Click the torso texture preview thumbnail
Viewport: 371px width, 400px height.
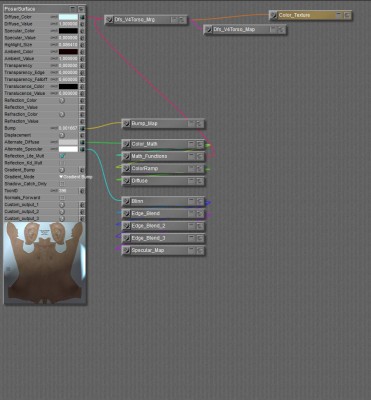click(x=45, y=263)
